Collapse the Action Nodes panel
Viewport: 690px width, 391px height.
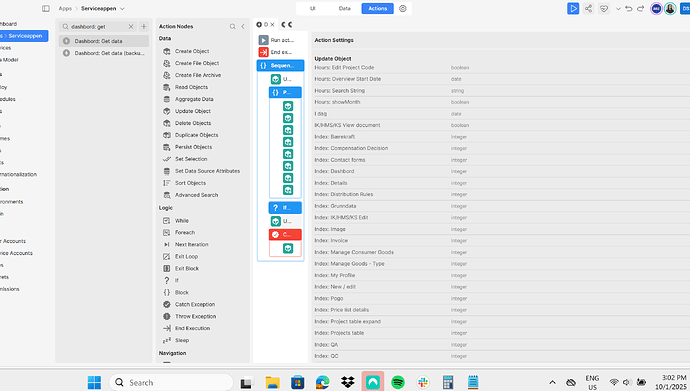pos(243,26)
